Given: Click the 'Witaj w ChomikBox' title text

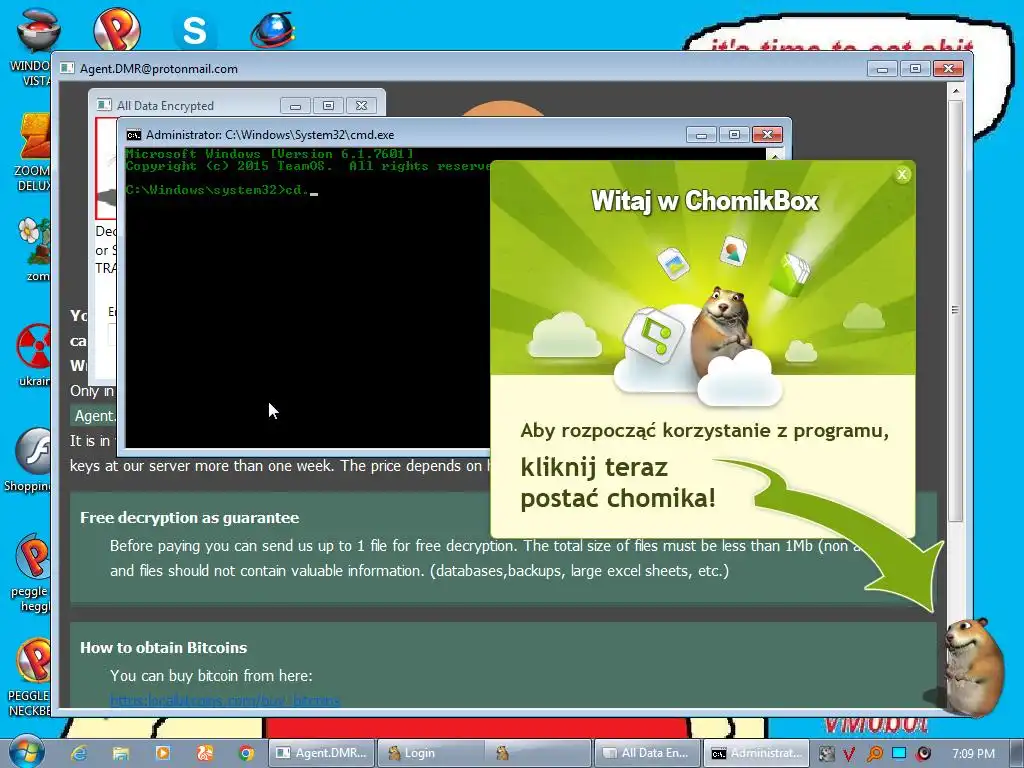Looking at the screenshot, I should pos(705,201).
